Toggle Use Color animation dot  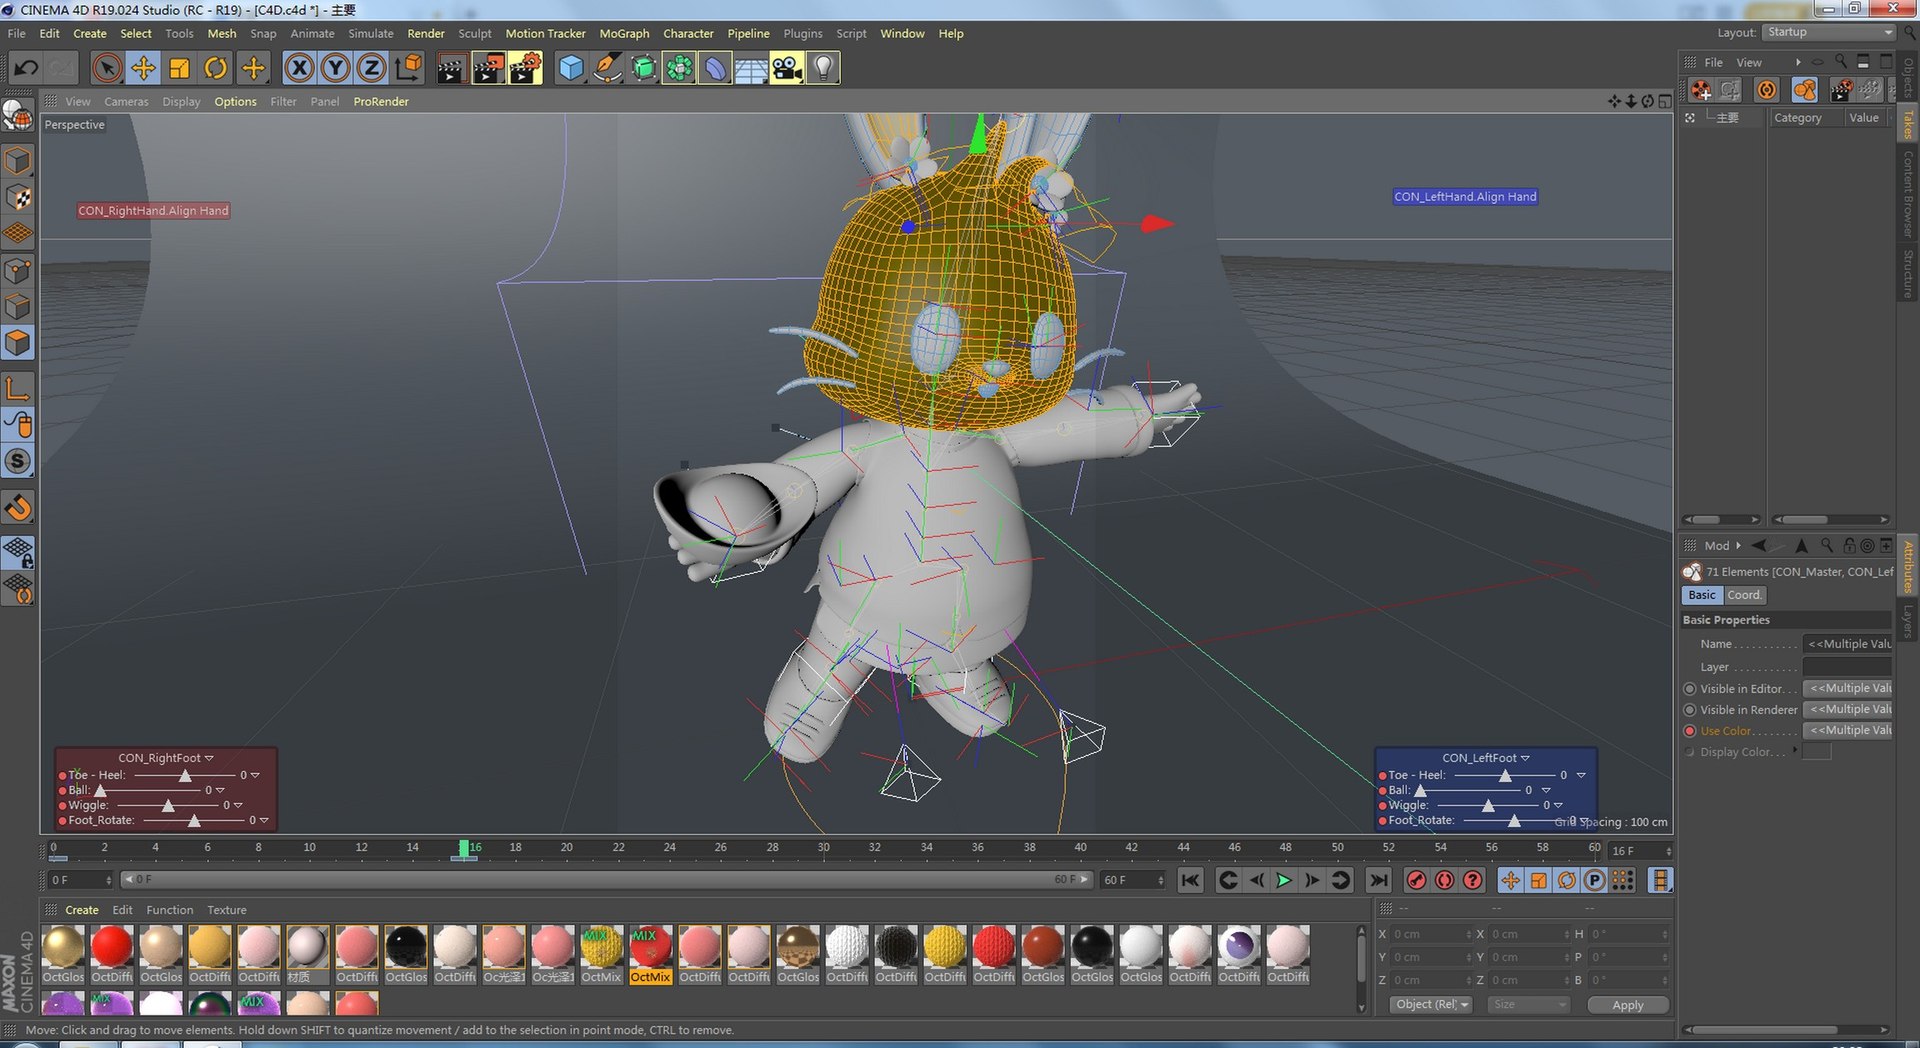1690,730
